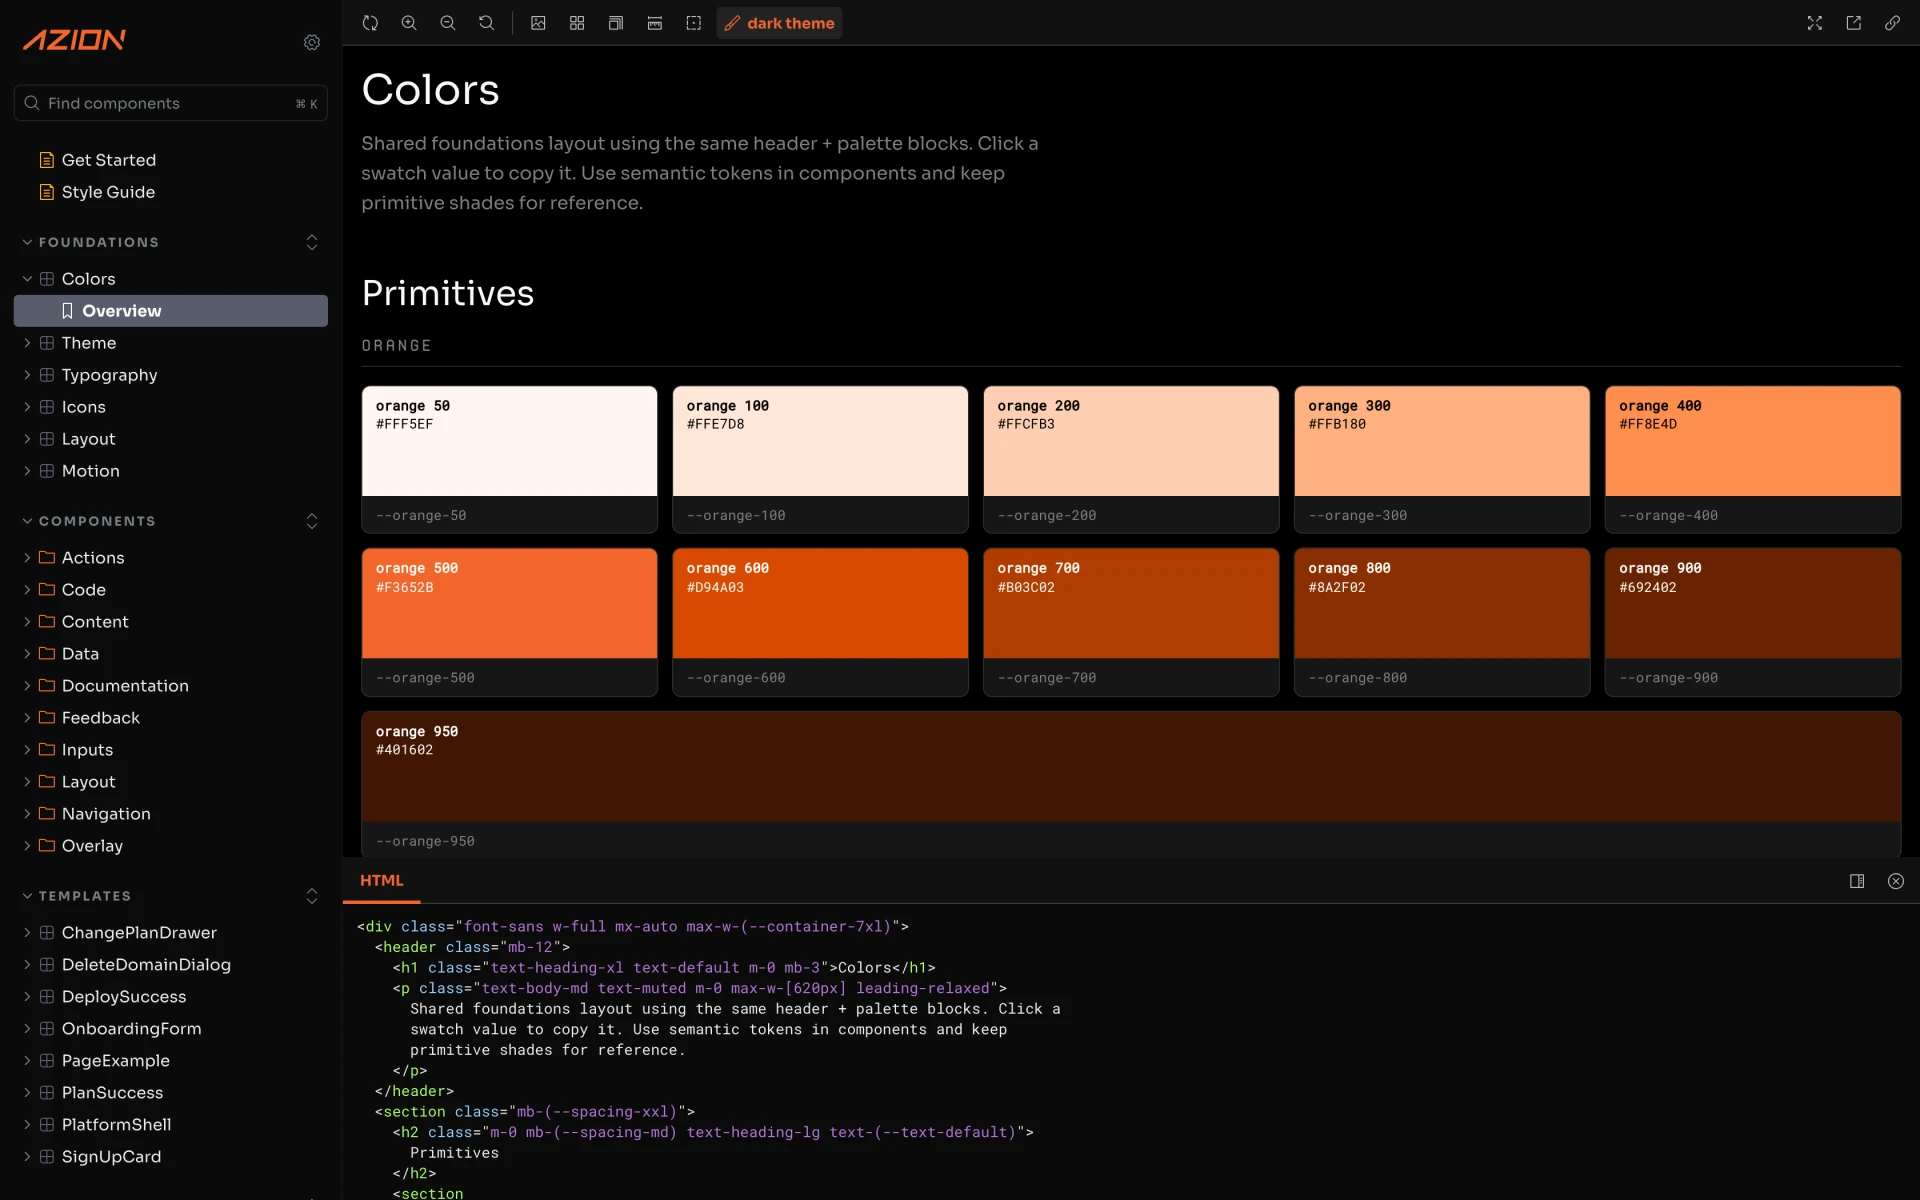Click the Content folder icon
Image resolution: width=1920 pixels, height=1200 pixels.
[x=46, y=622]
